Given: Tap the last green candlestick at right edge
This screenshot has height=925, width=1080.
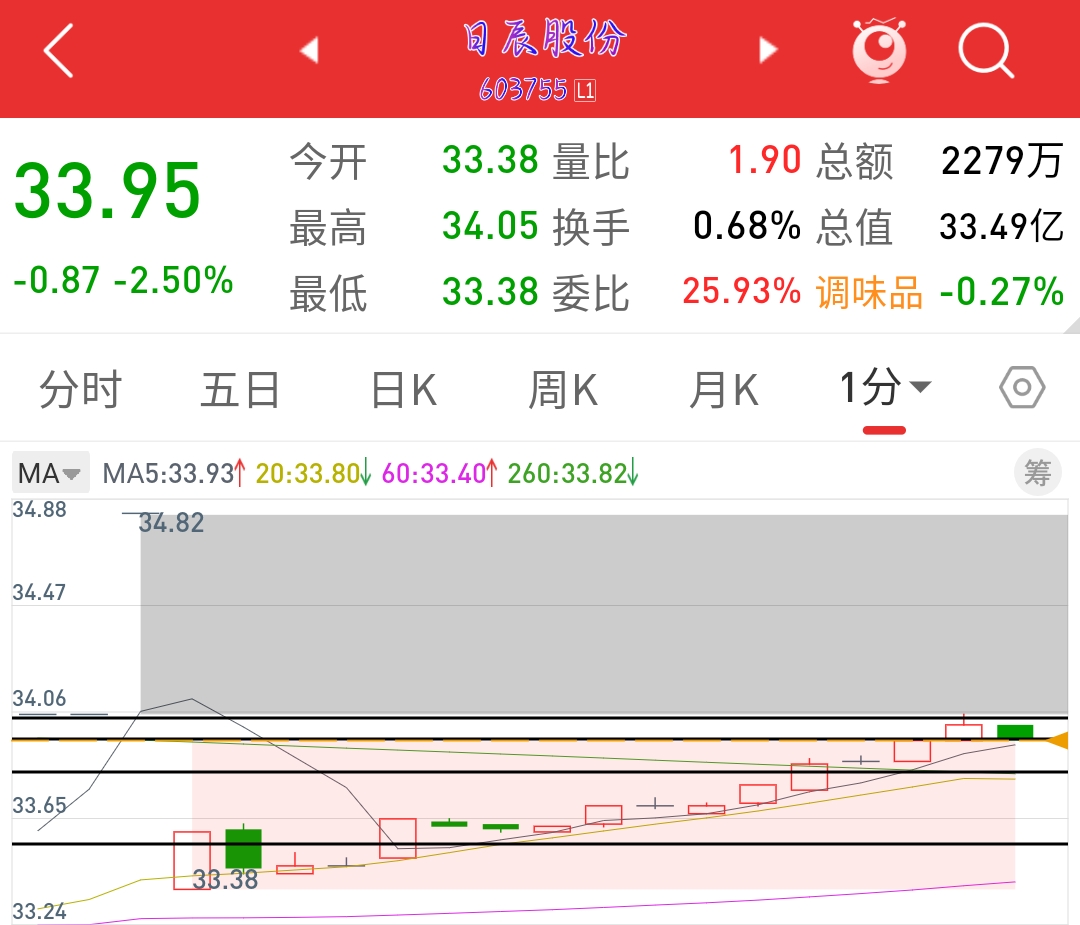Looking at the screenshot, I should pyautogui.click(x=1015, y=731).
